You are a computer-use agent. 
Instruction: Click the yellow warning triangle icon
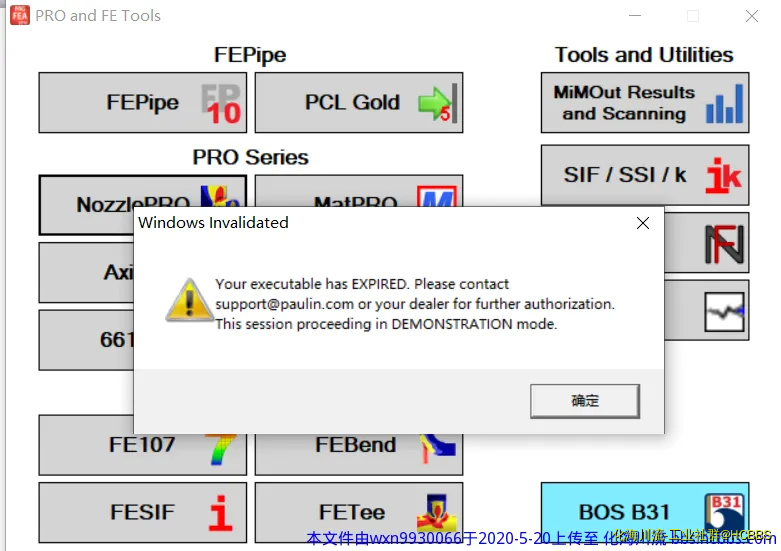185,300
